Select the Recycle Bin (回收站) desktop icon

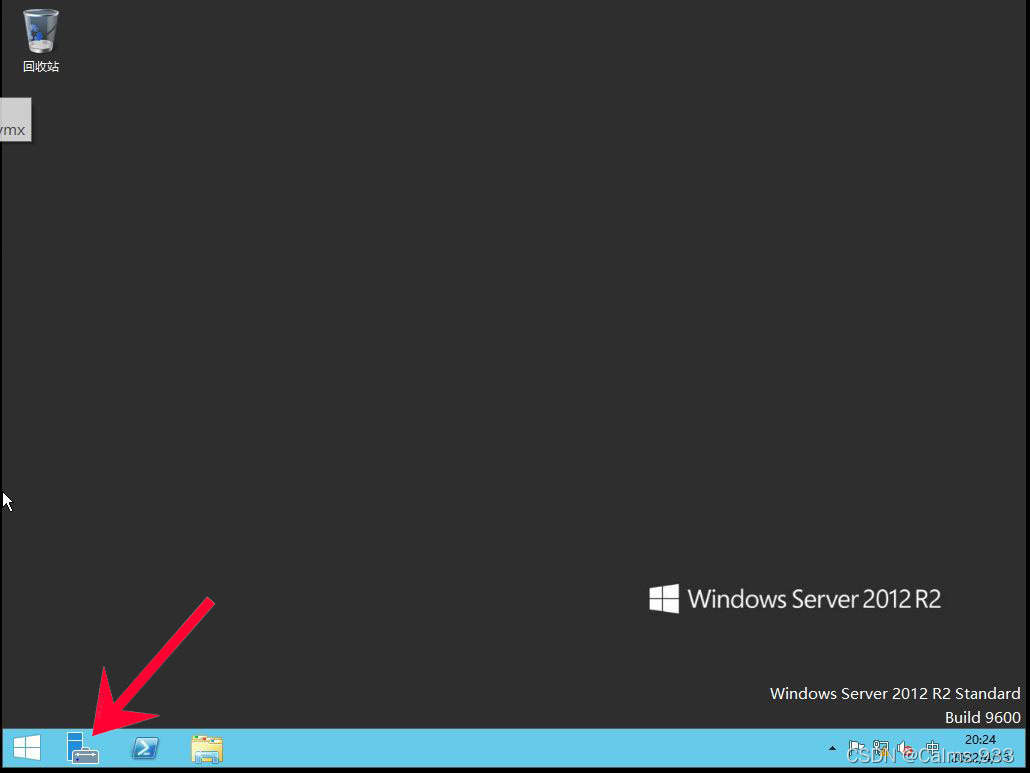pos(41,41)
